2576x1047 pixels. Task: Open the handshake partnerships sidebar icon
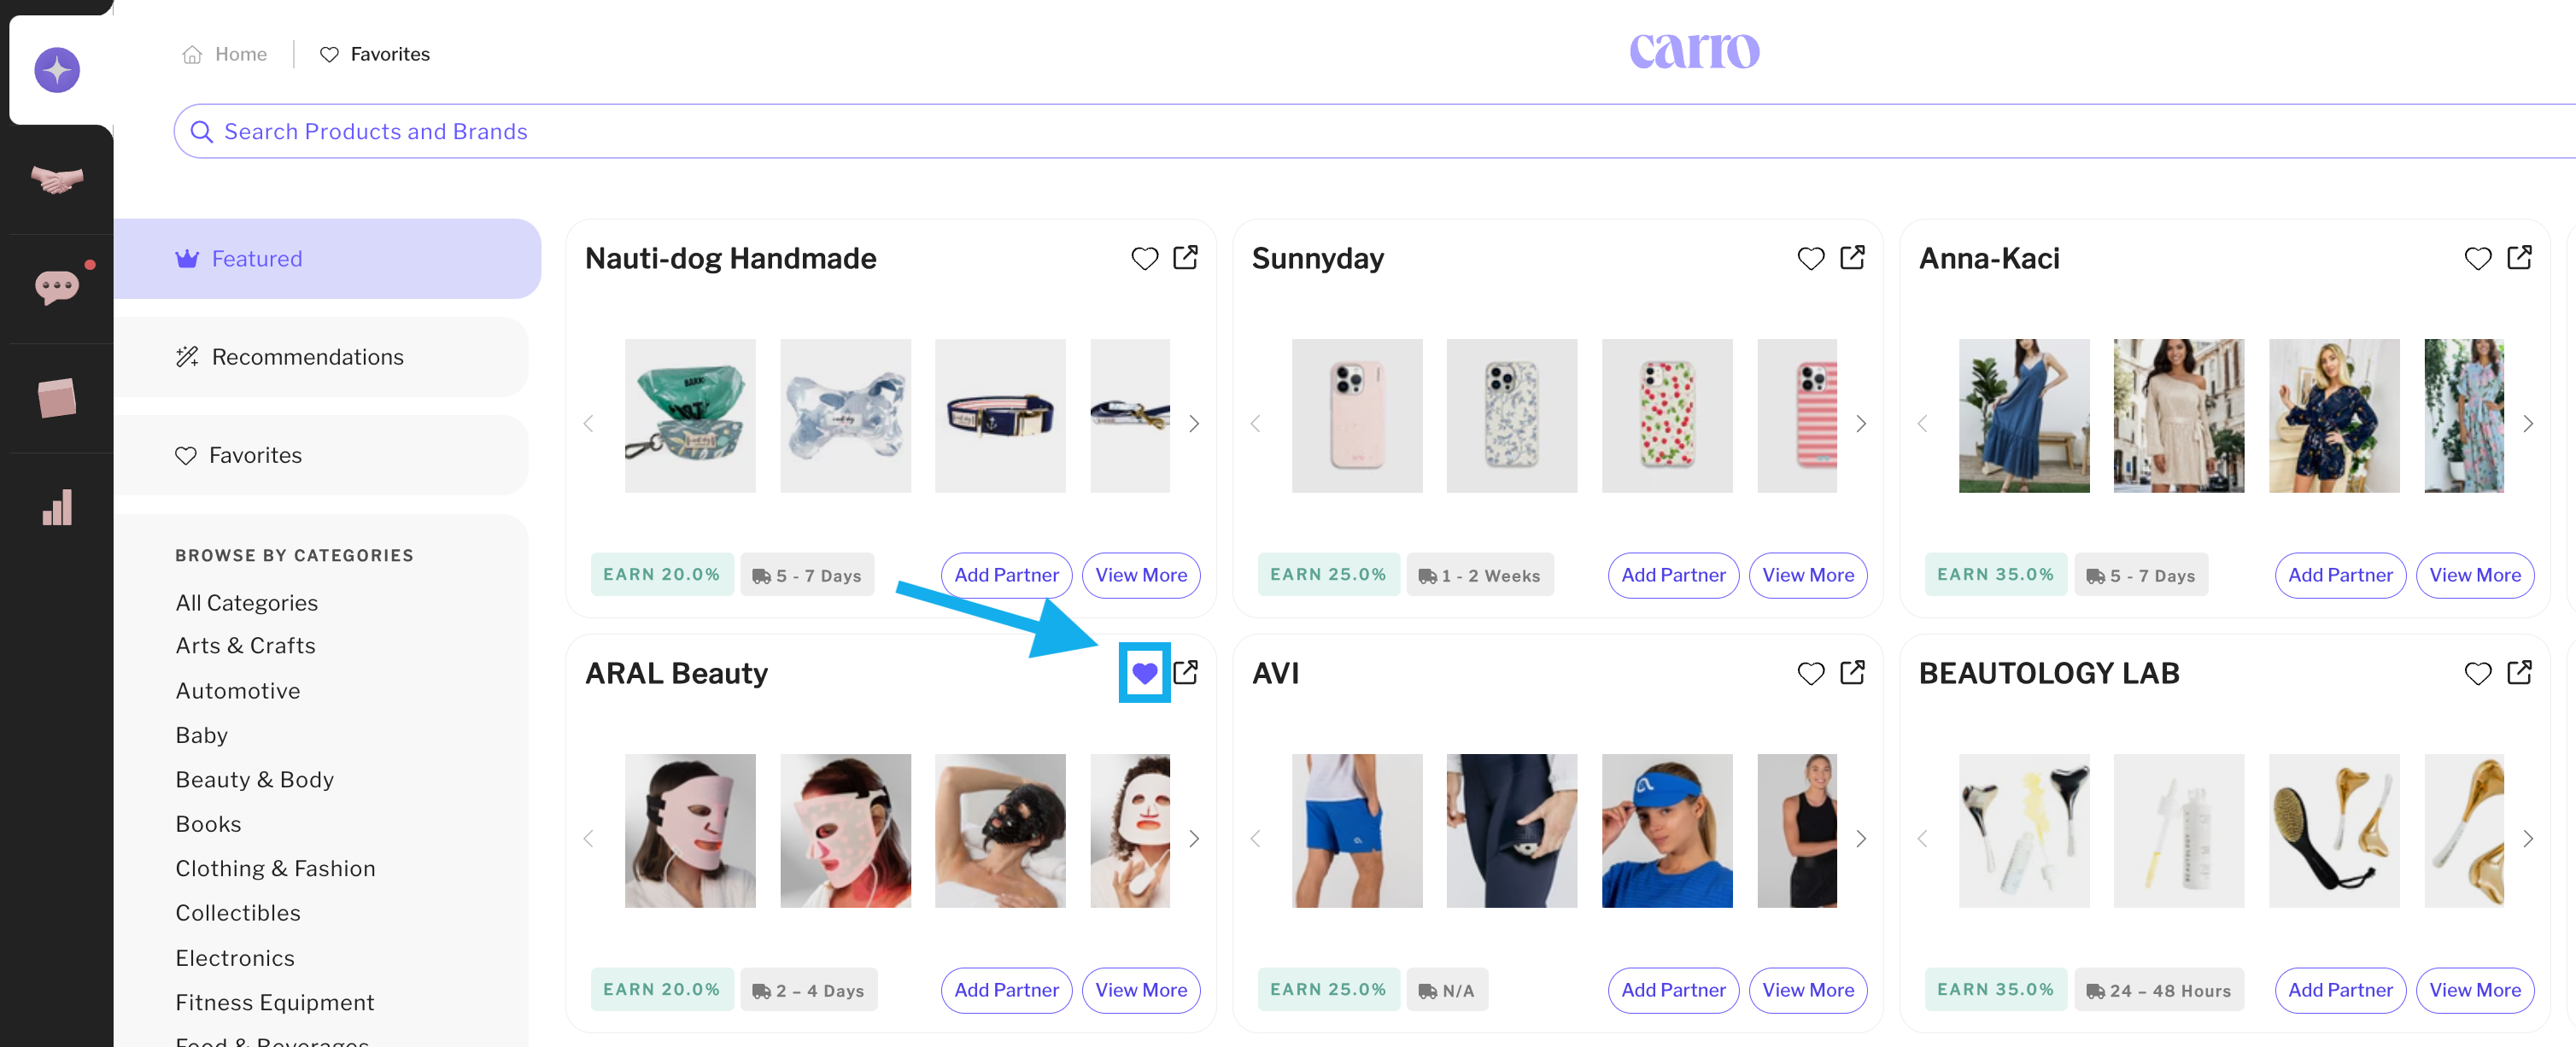[57, 180]
